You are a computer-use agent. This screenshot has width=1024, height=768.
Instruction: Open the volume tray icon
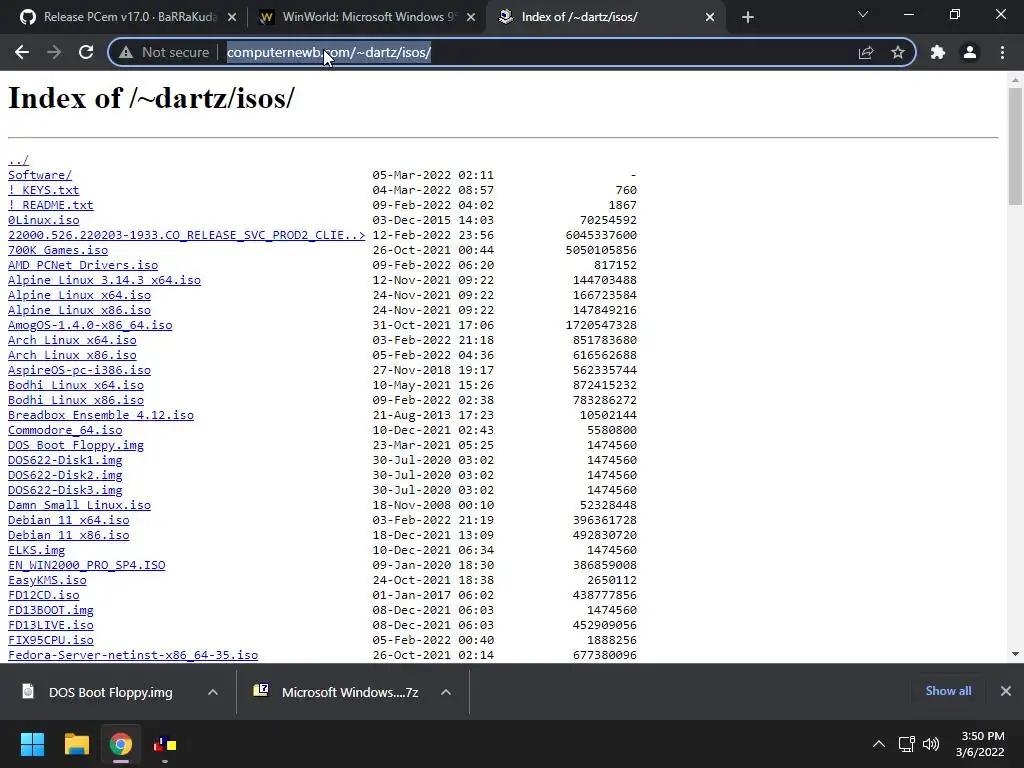click(x=931, y=744)
